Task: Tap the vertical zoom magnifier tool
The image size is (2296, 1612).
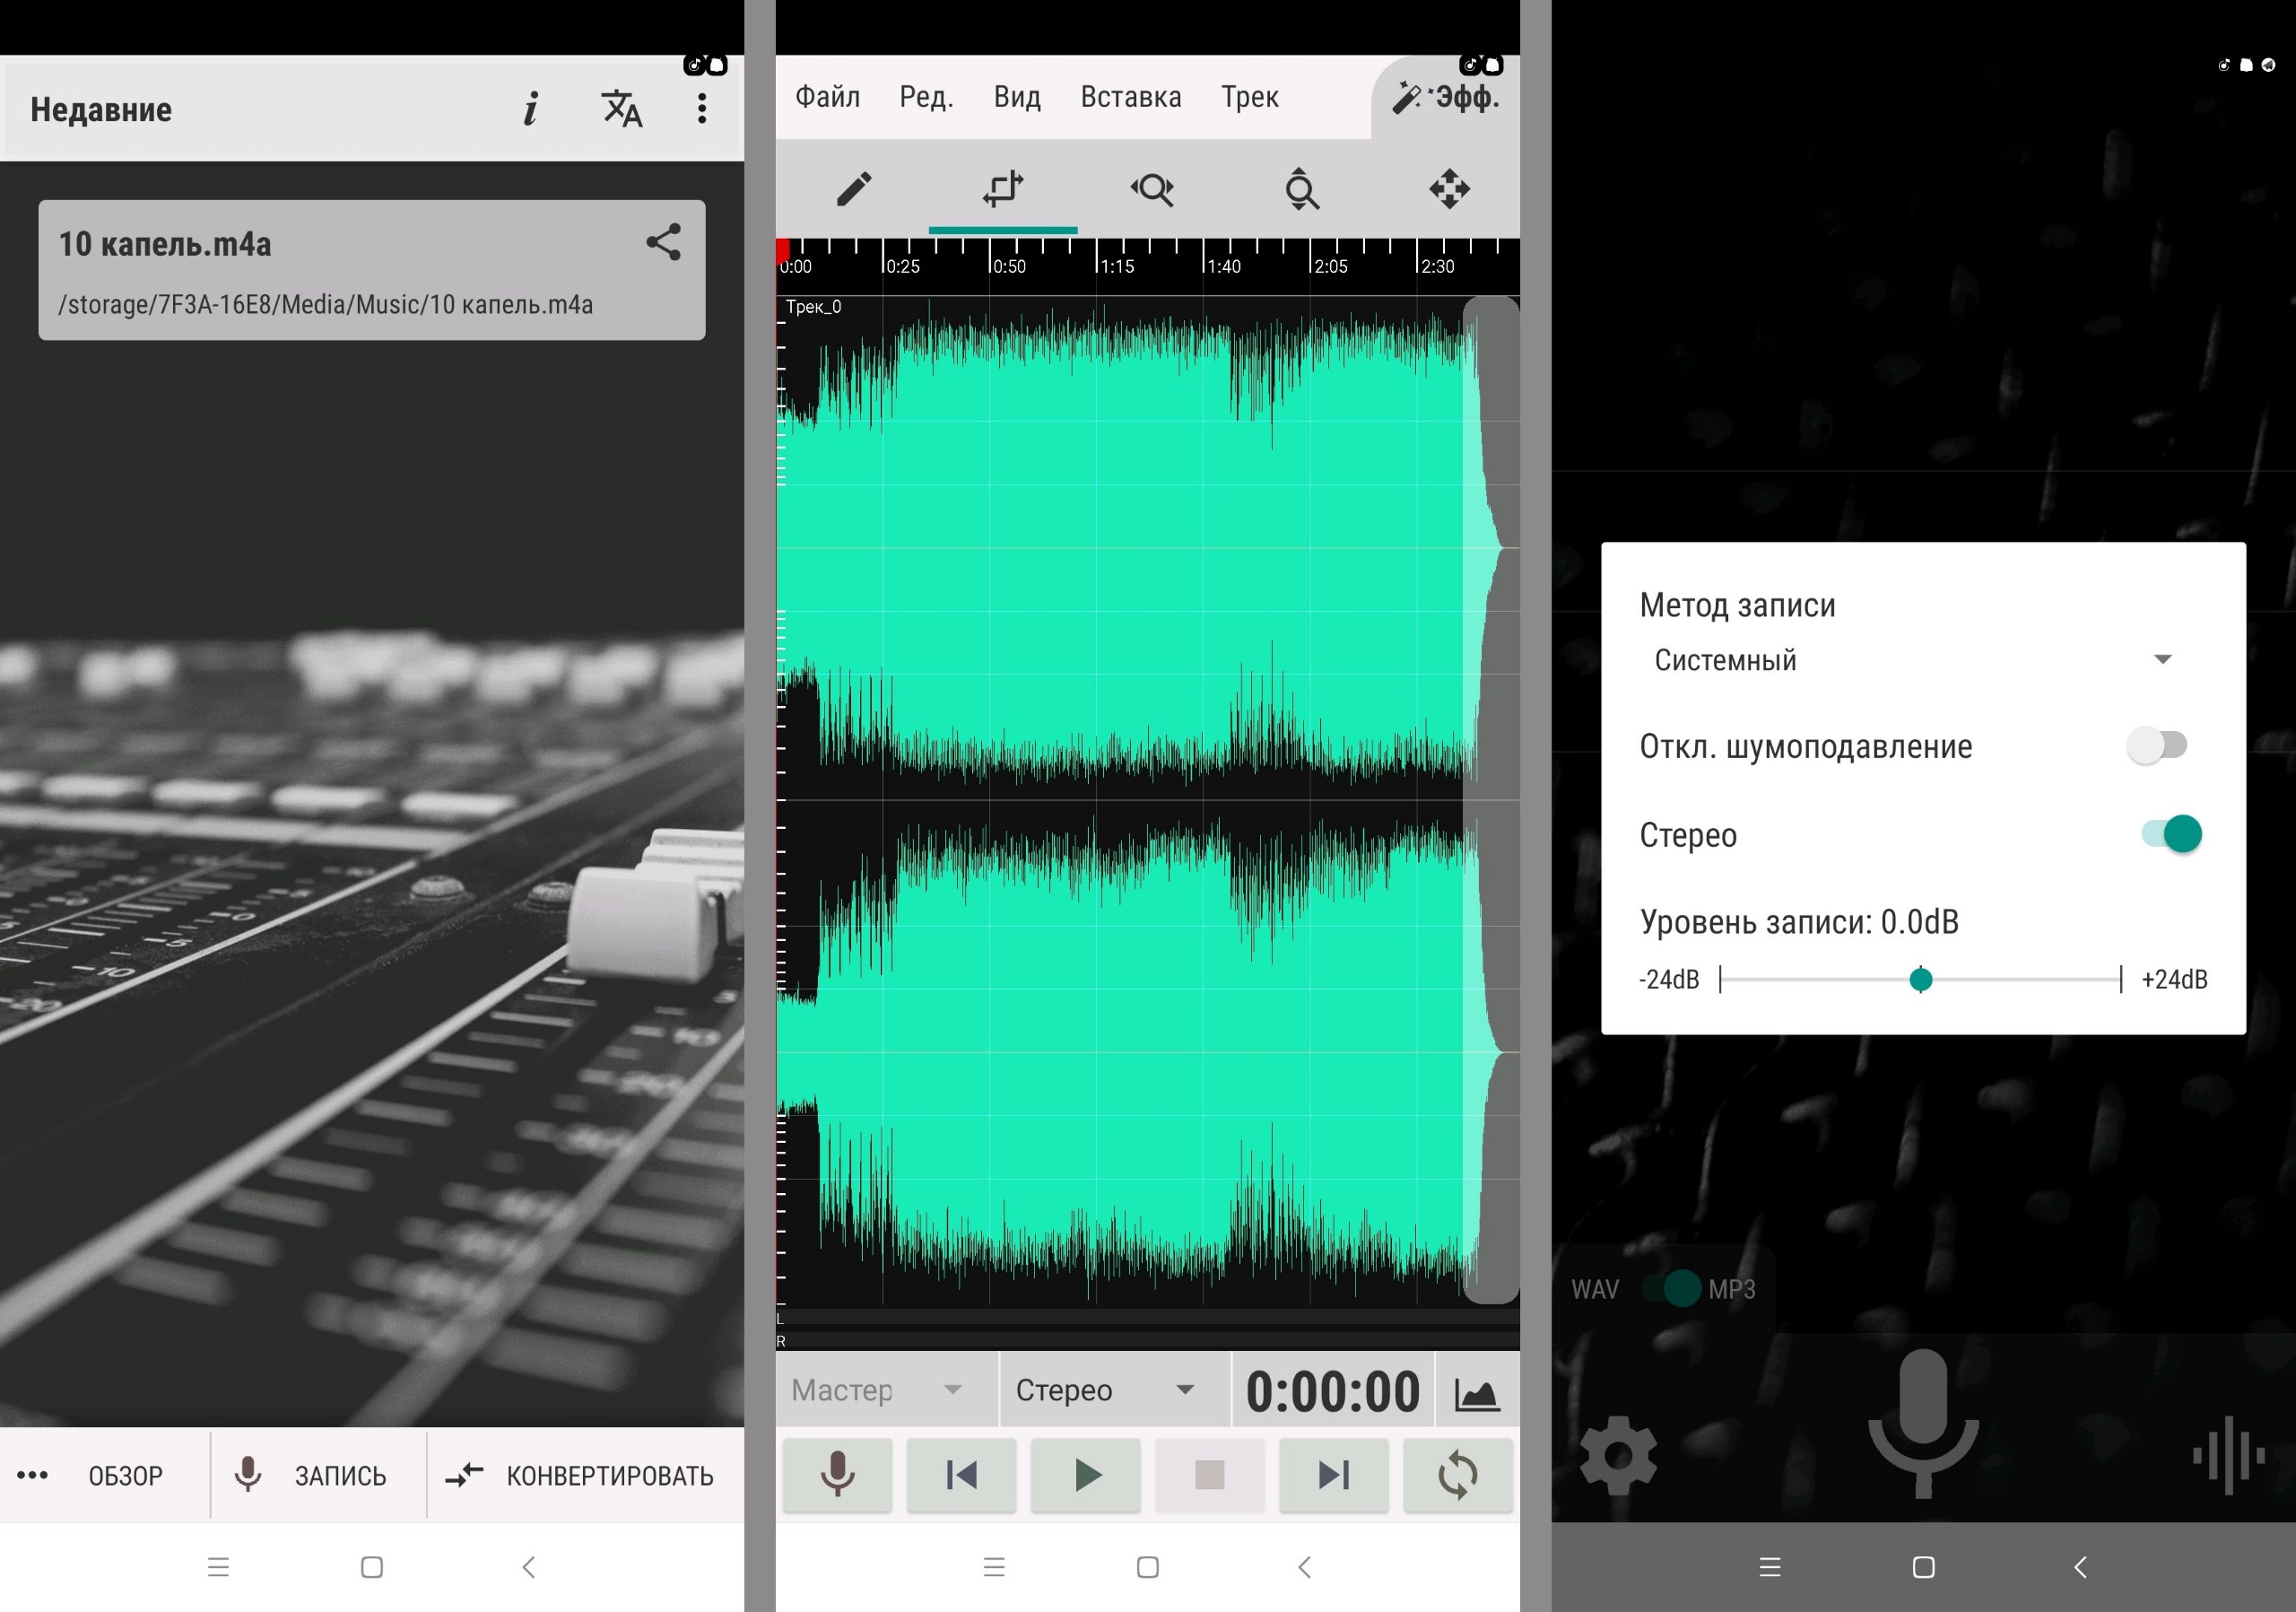Action: [1301, 189]
